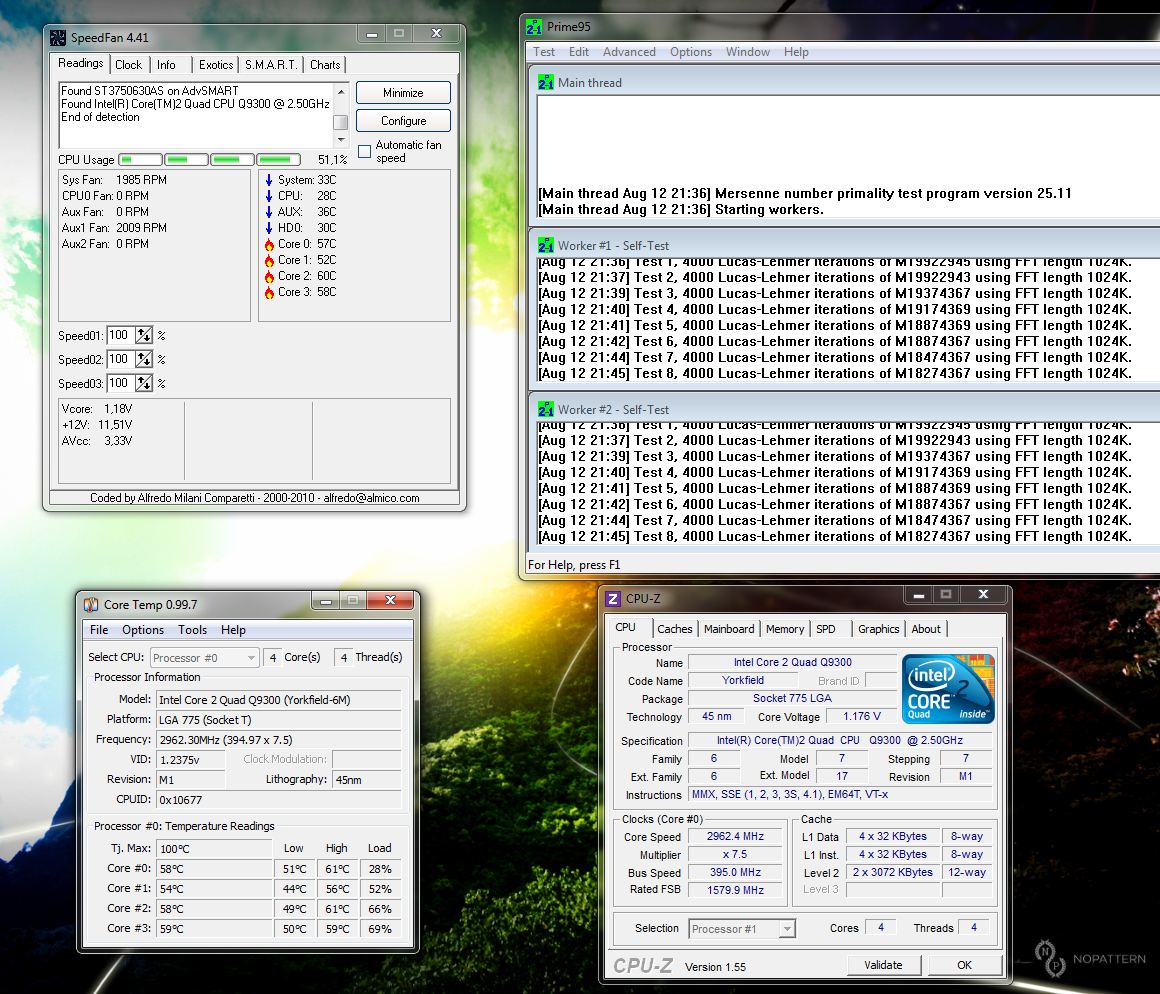Open the Help menu in Core Temp

(x=233, y=630)
